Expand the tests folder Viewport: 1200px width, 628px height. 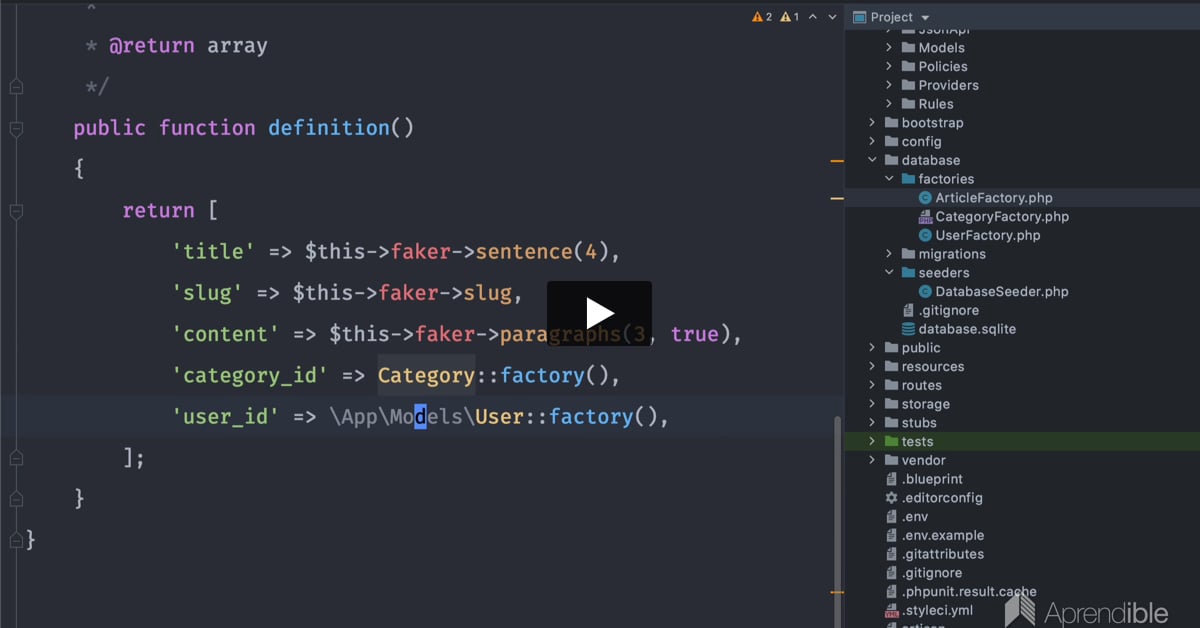tap(872, 441)
